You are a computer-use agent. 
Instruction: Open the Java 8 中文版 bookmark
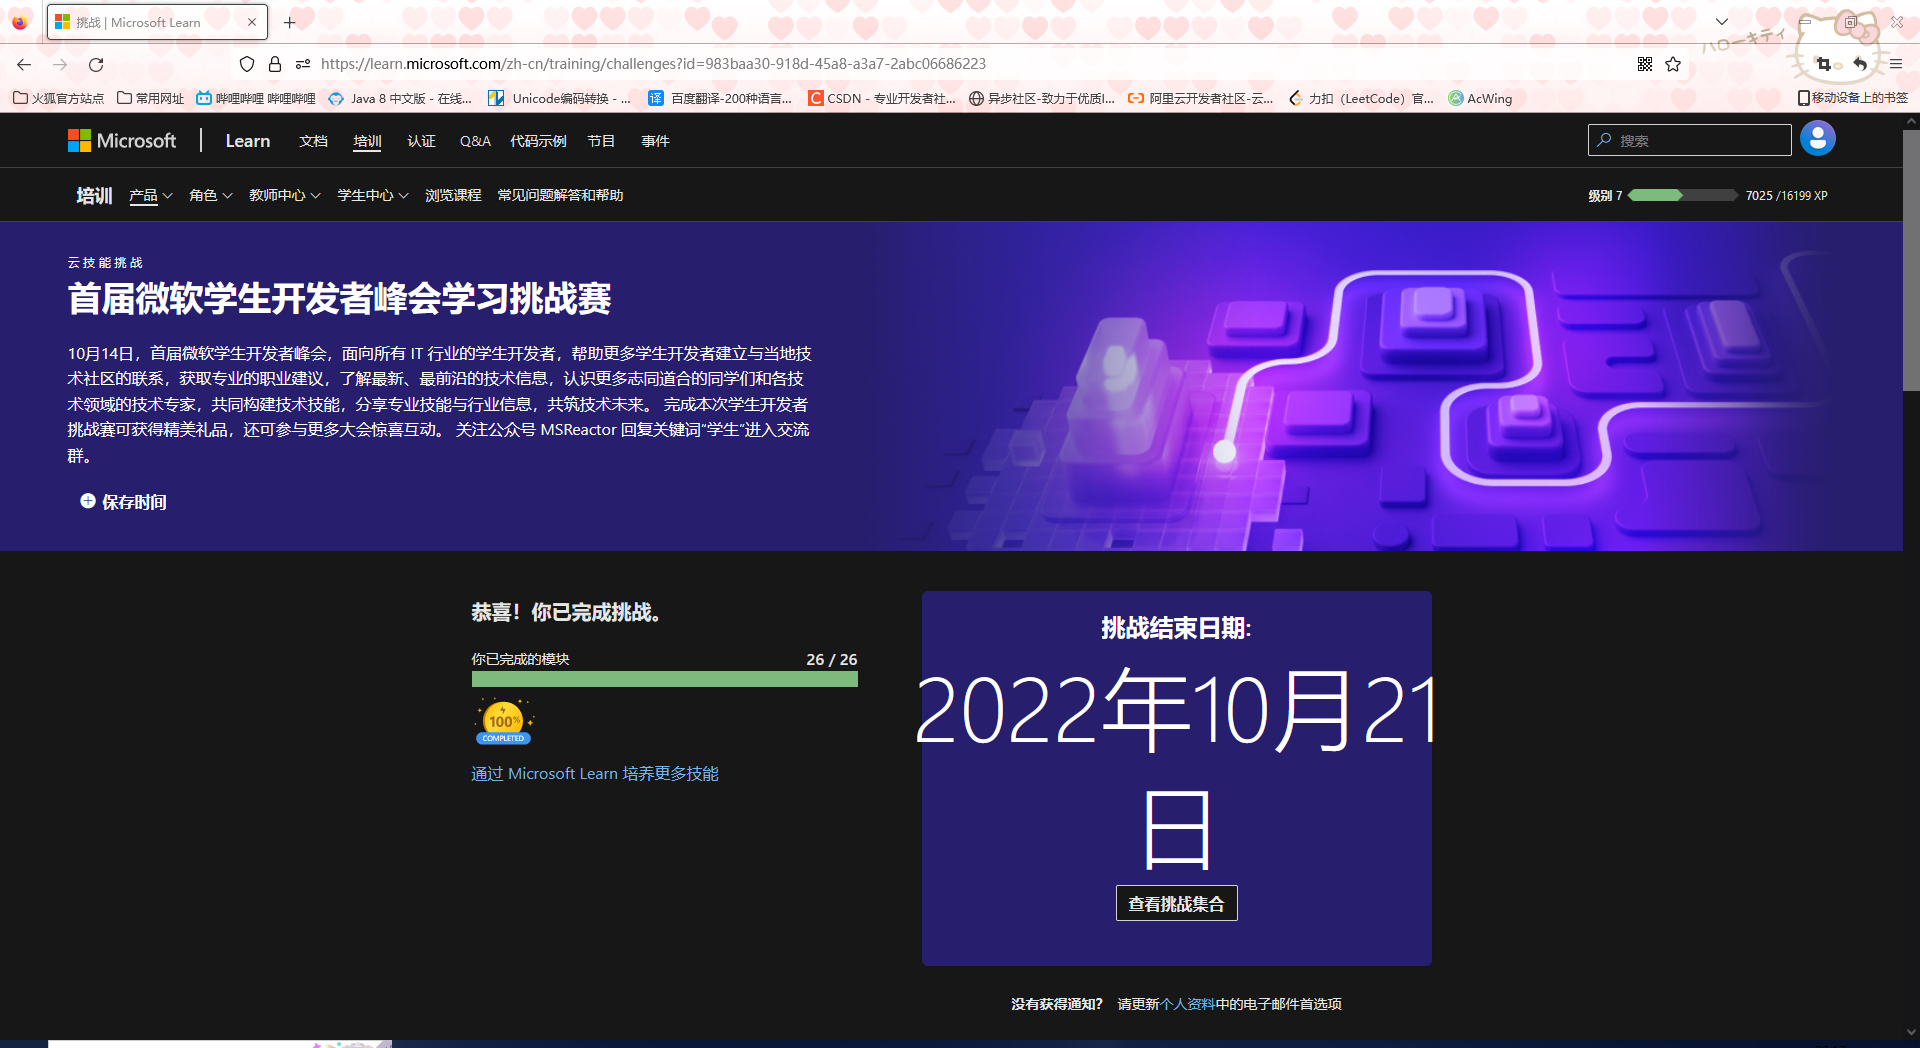pos(400,98)
